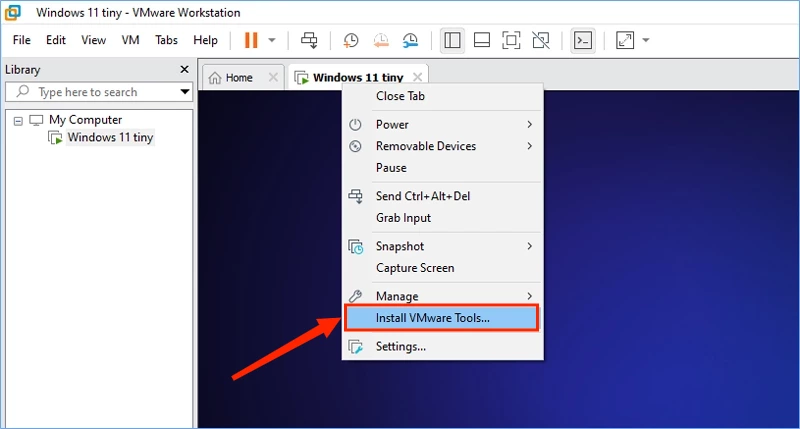Click revert to snapshot toolbar icon

[x=381, y=40]
